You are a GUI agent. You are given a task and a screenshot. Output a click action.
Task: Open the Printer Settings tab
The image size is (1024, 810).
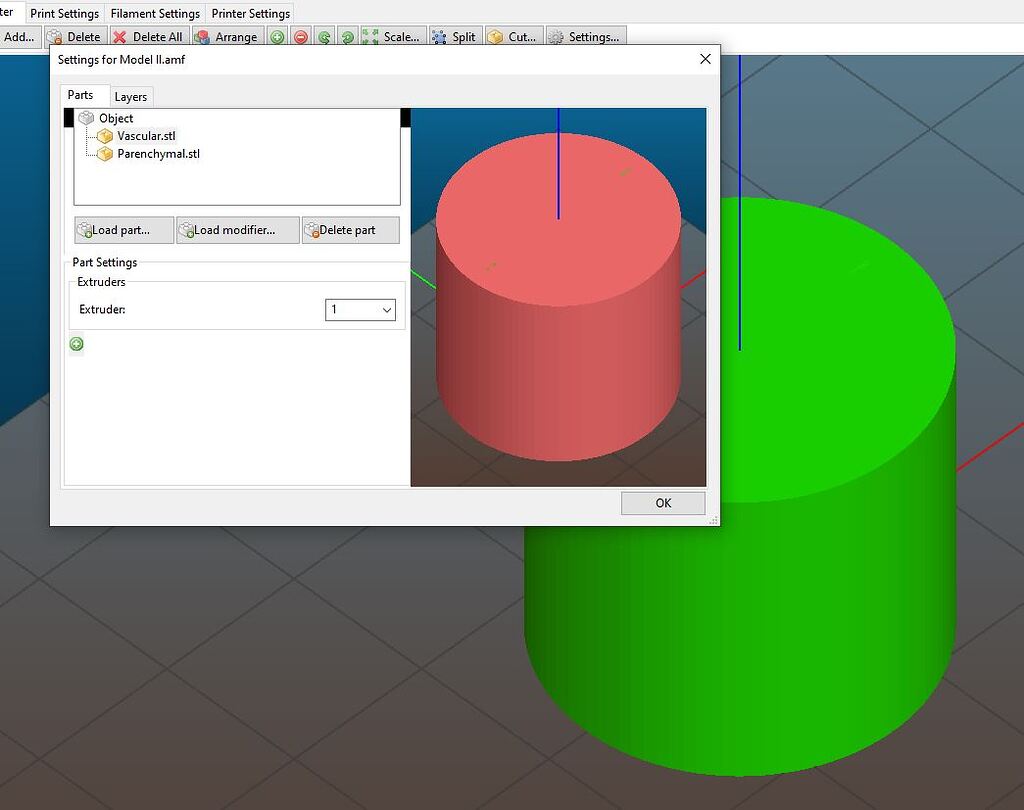pos(251,13)
